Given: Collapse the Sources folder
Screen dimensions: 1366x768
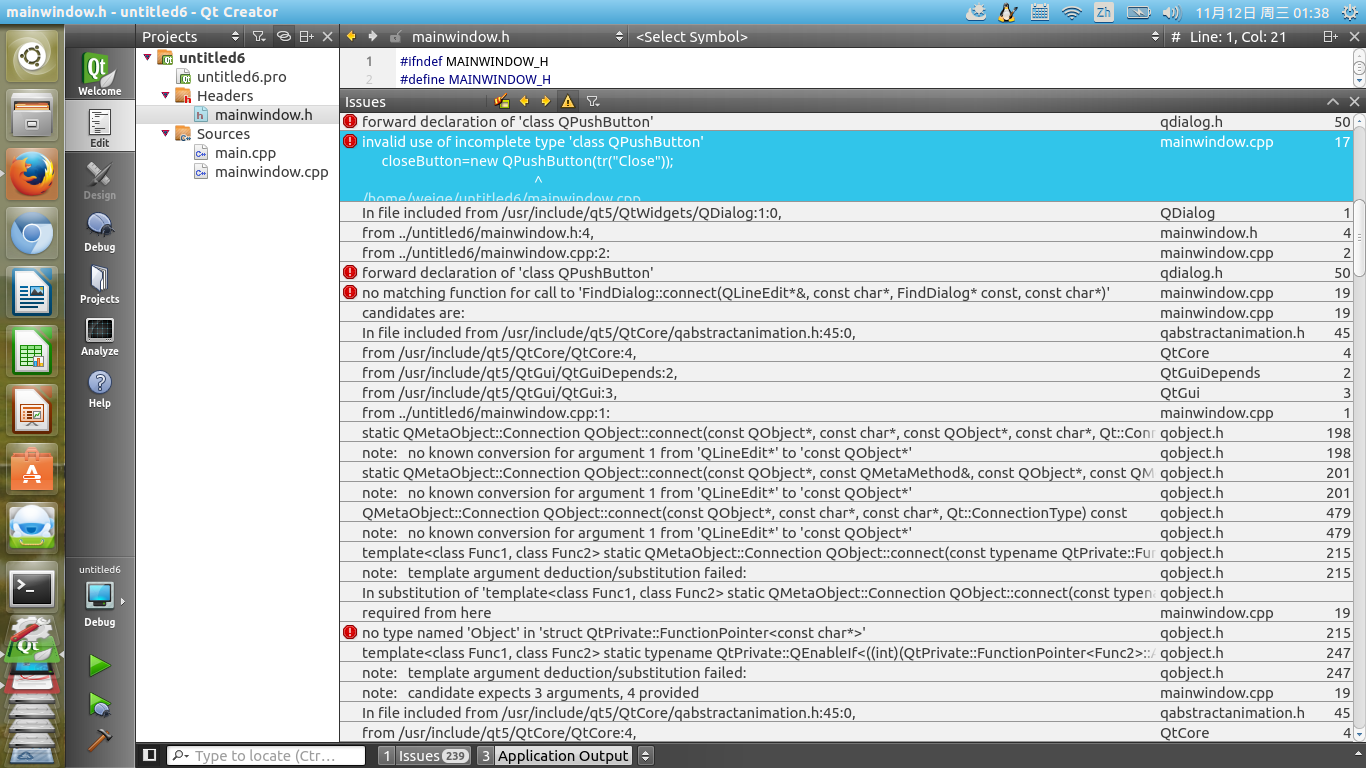Looking at the screenshot, I should [x=165, y=134].
